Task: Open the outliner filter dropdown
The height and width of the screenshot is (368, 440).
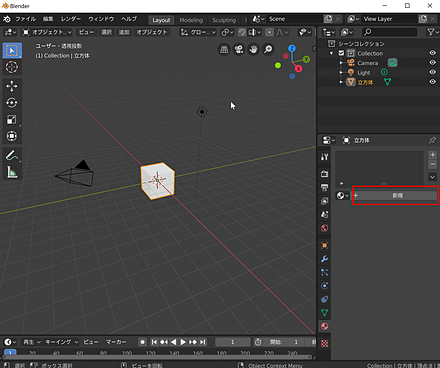Action: coord(432,32)
